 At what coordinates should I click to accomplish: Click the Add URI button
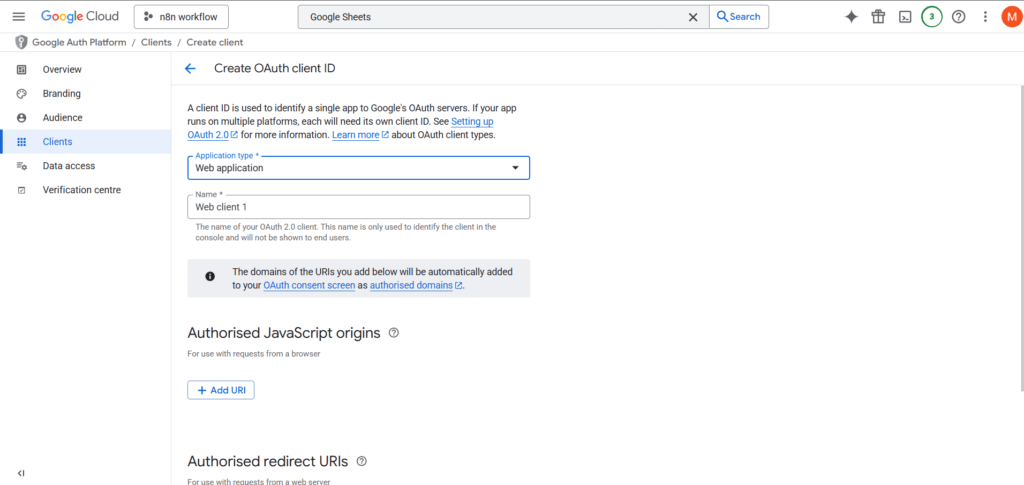(221, 390)
